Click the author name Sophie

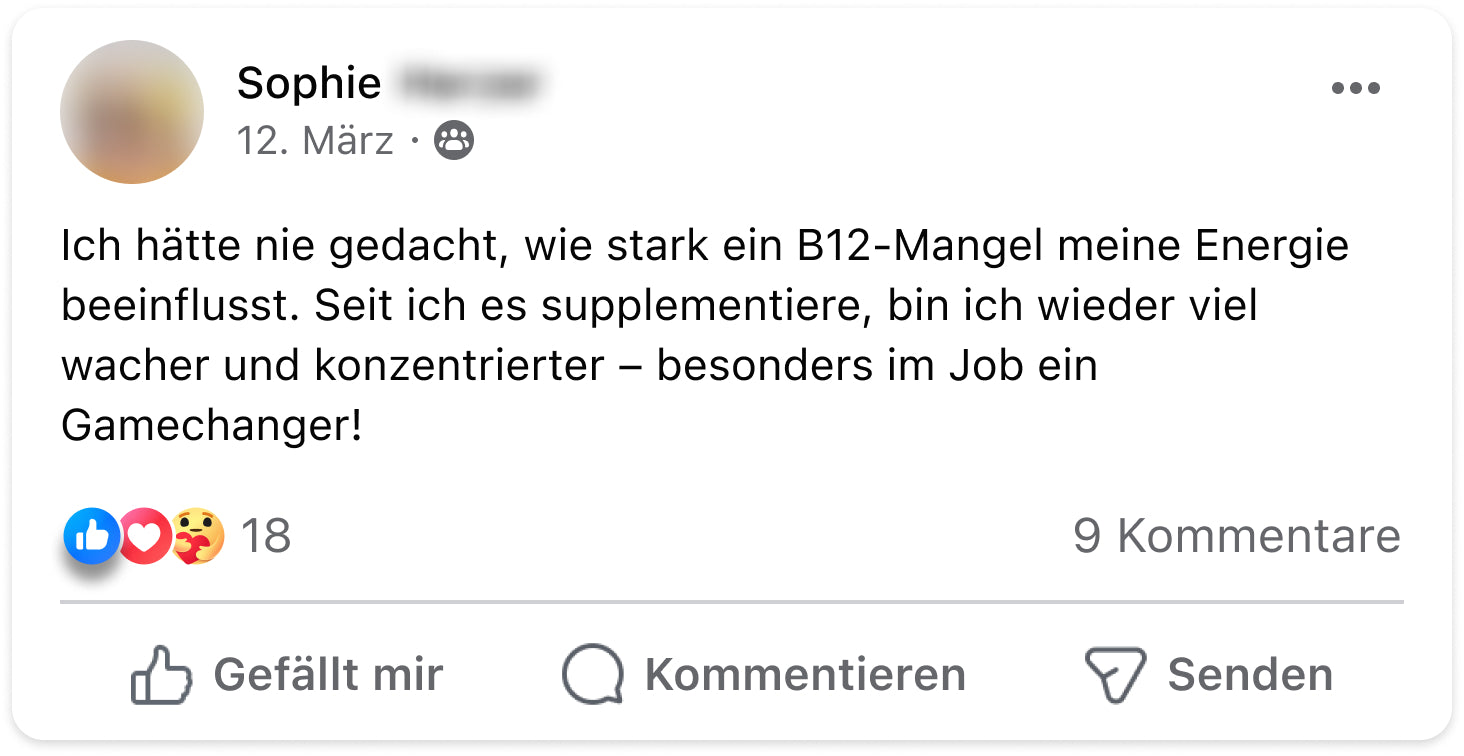pos(308,84)
